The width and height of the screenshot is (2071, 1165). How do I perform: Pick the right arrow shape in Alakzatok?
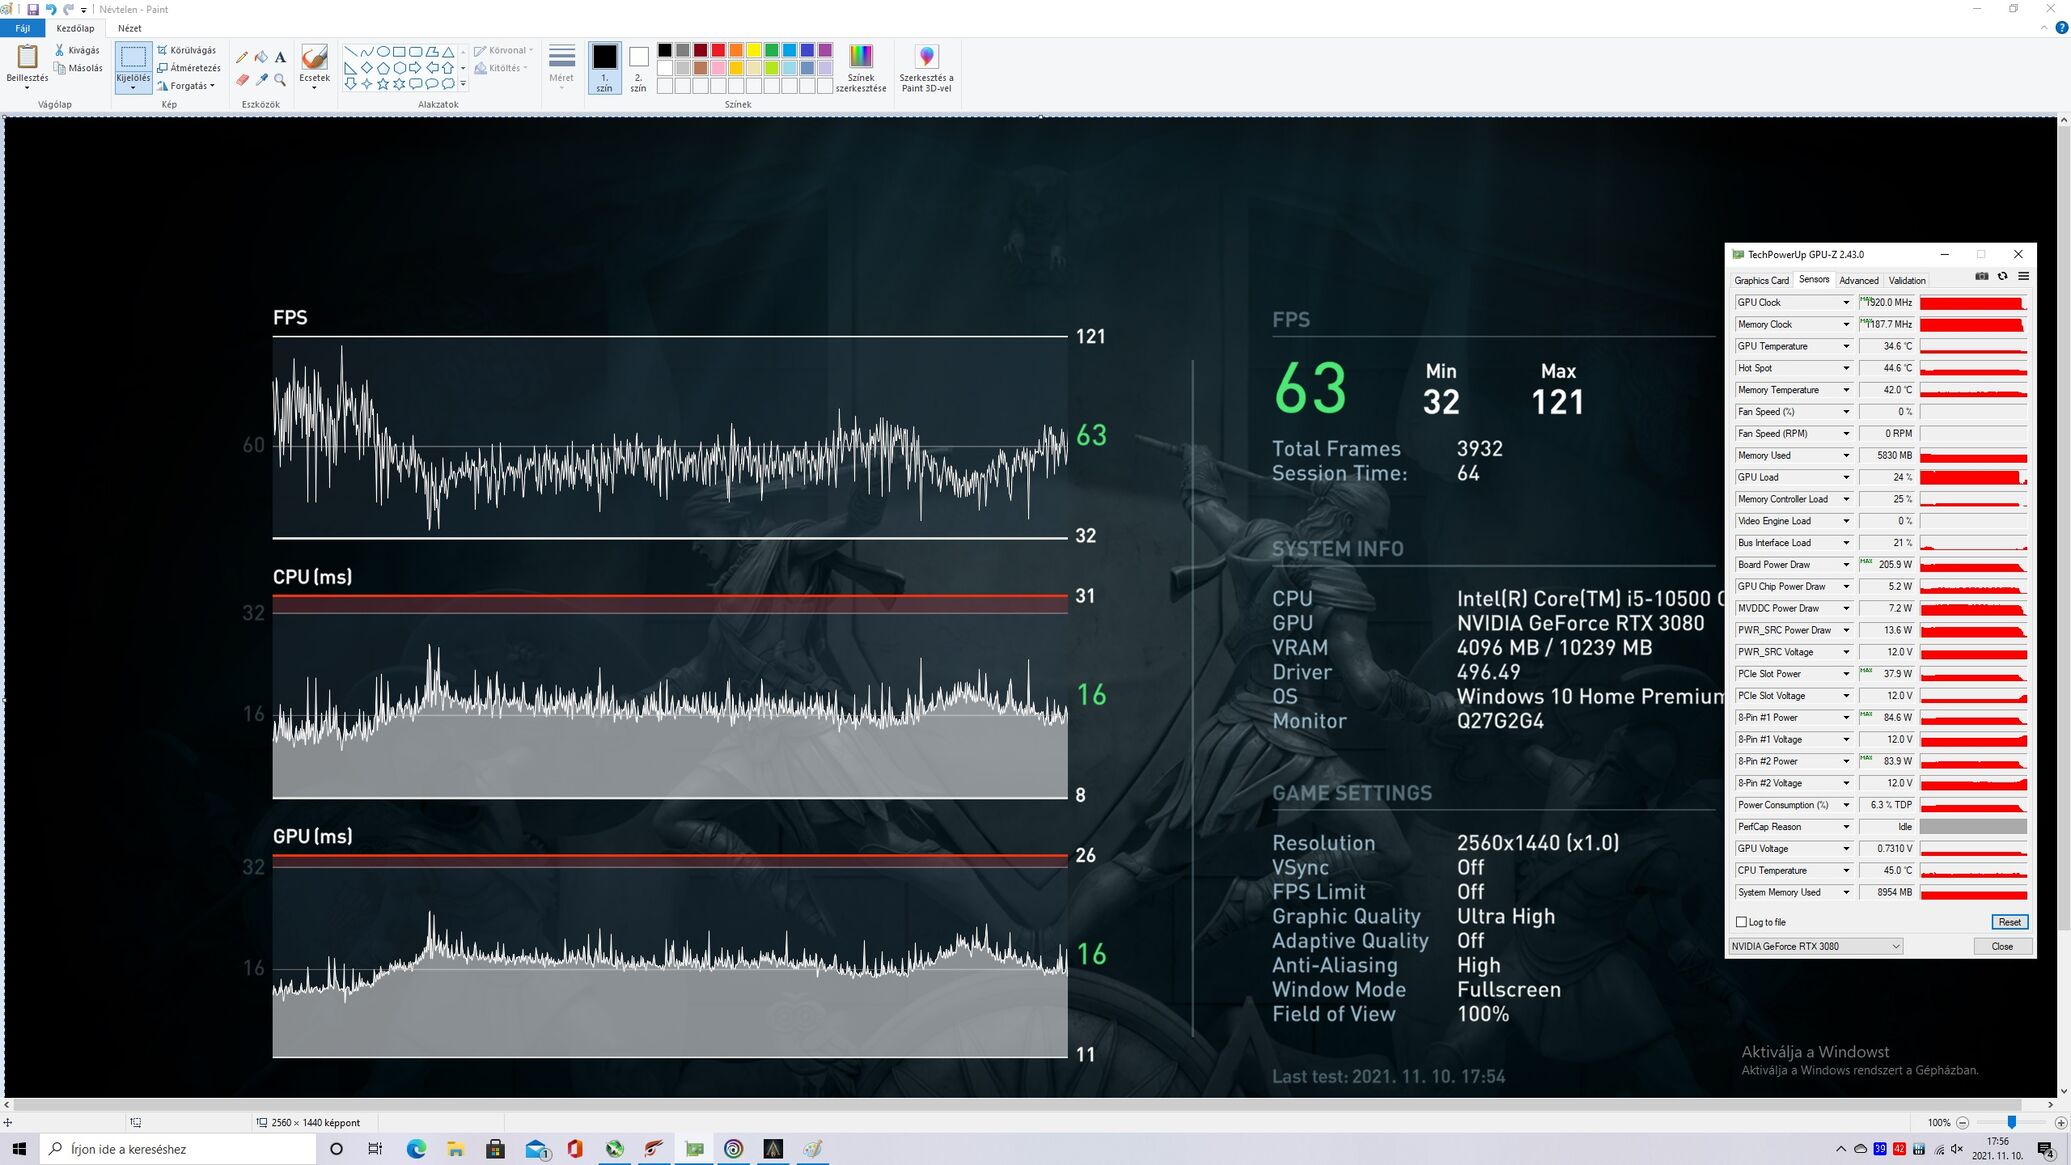pos(415,68)
